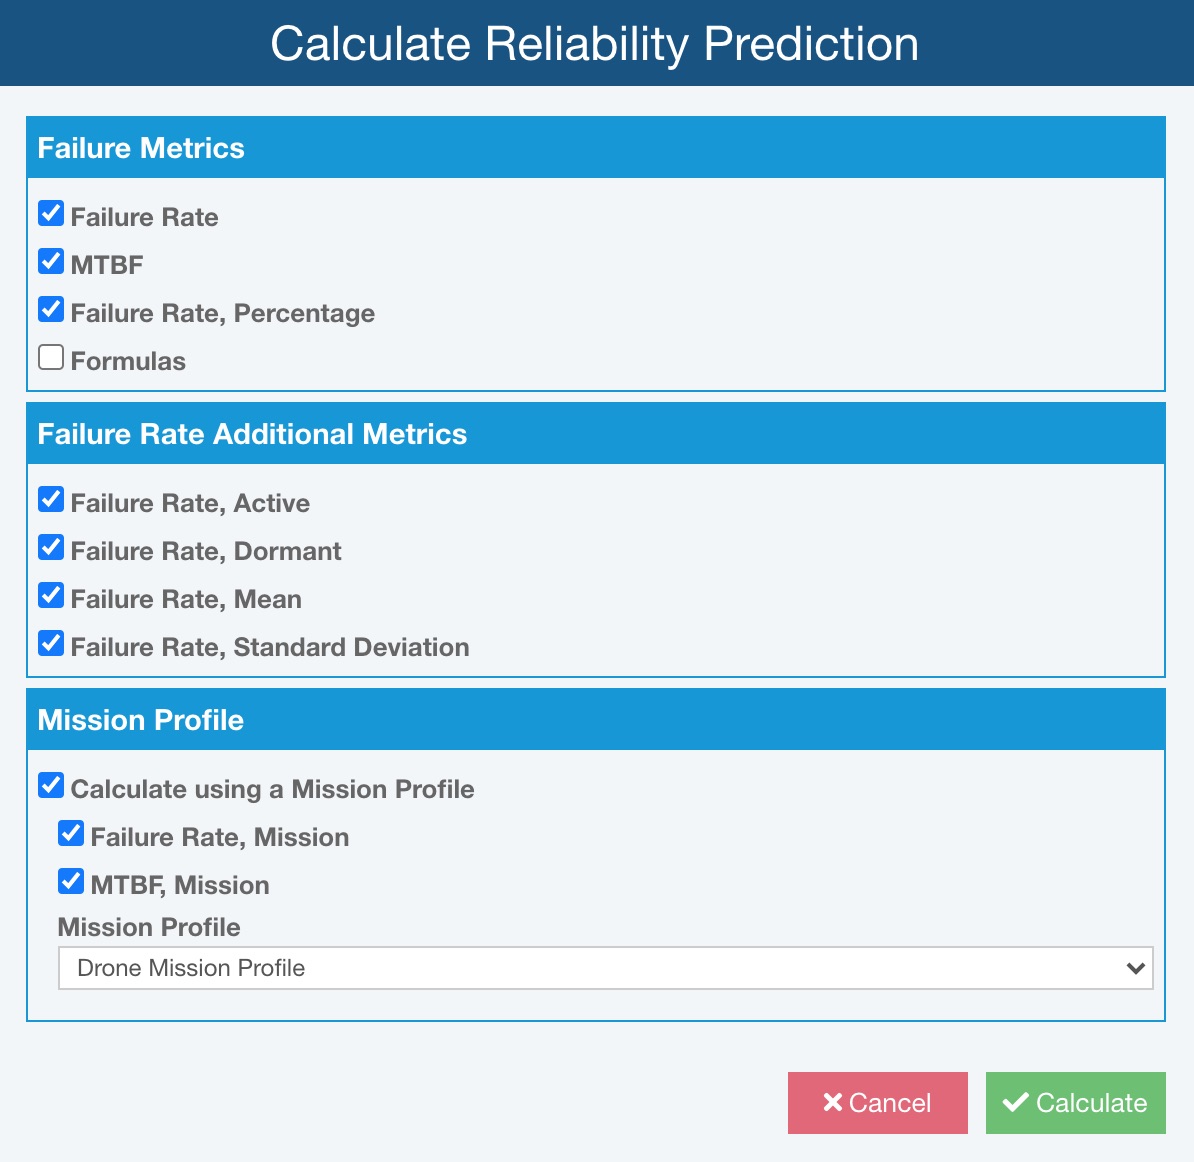Image resolution: width=1194 pixels, height=1162 pixels.
Task: Uncheck Failure Rate, Mission
Action: [x=70, y=832]
